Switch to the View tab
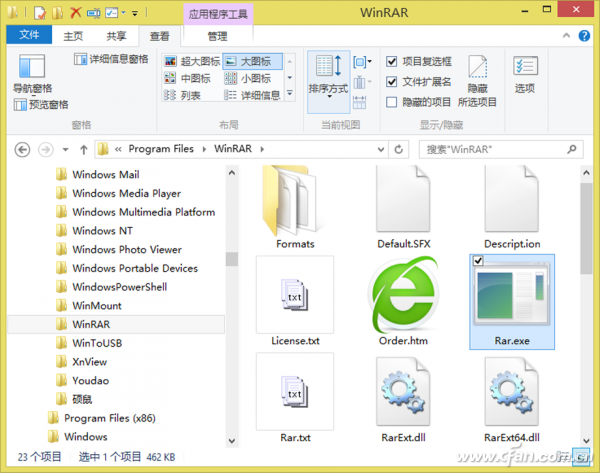This screenshot has height=473, width=600. point(159,36)
